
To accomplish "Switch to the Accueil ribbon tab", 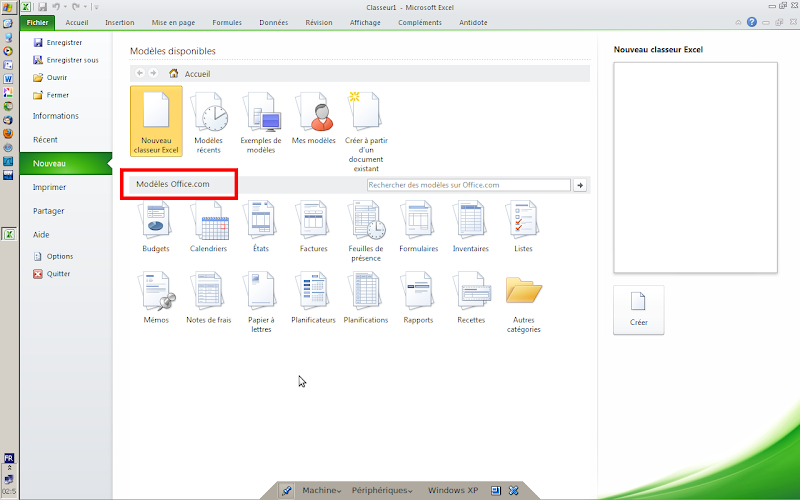I will point(77,22).
